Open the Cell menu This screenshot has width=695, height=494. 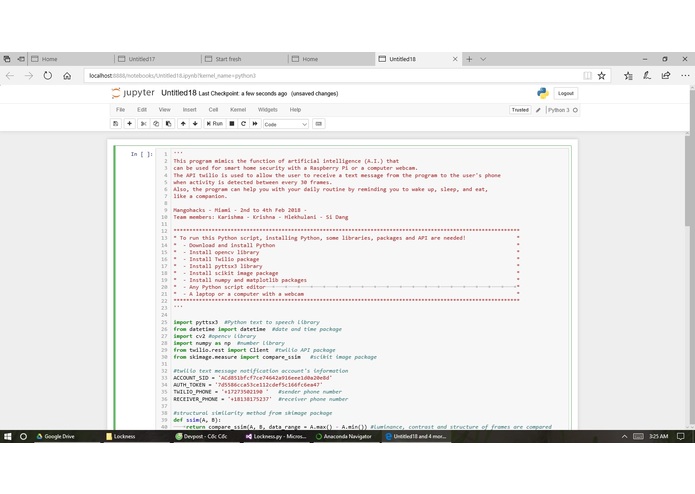(213, 110)
